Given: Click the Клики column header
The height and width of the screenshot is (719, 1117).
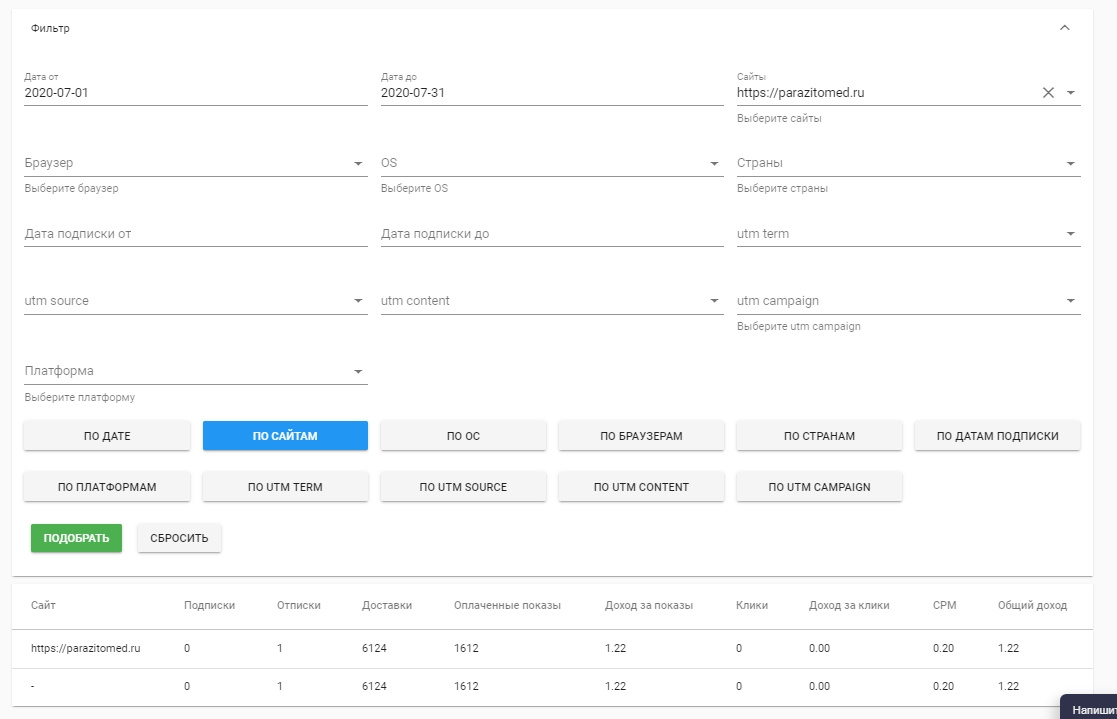Looking at the screenshot, I should click(752, 605).
